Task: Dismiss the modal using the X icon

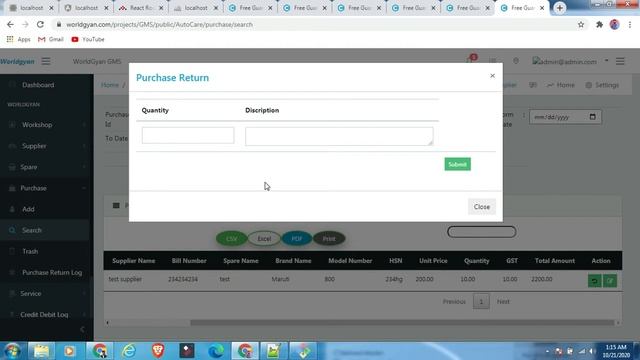Action: [x=492, y=76]
